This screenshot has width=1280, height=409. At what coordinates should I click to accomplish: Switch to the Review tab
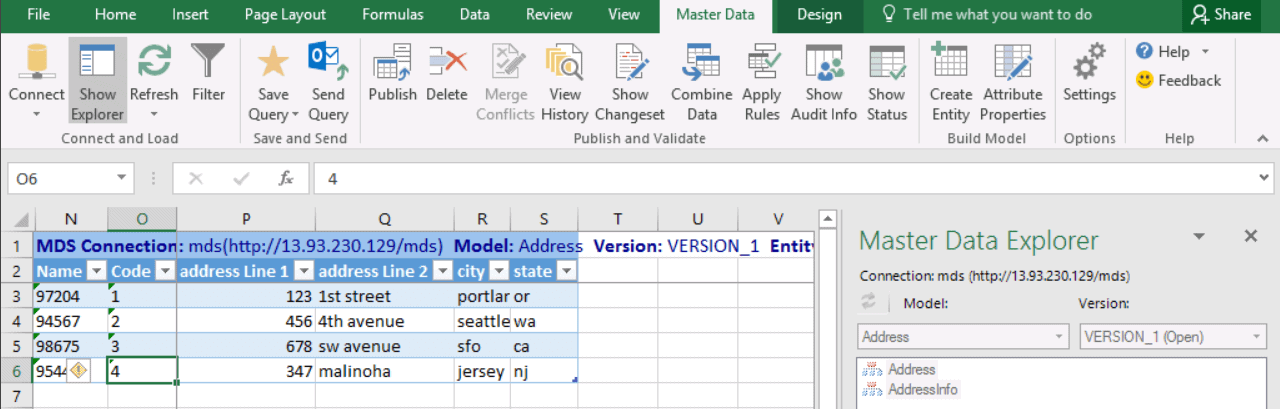(x=549, y=15)
